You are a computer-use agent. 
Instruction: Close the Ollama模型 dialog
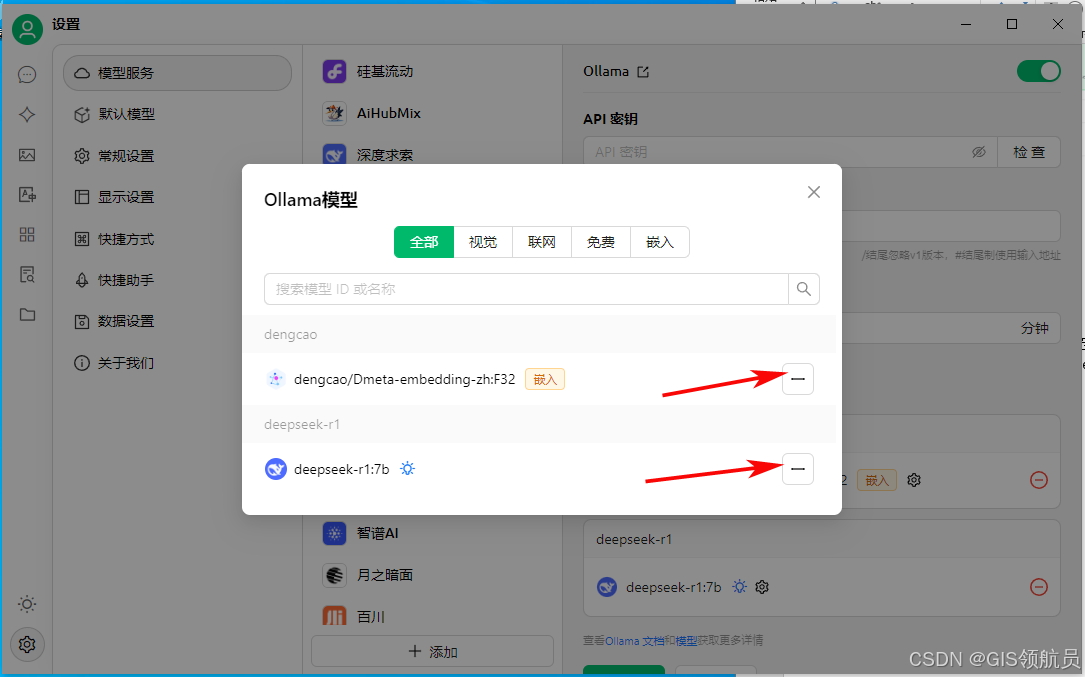[x=814, y=192]
